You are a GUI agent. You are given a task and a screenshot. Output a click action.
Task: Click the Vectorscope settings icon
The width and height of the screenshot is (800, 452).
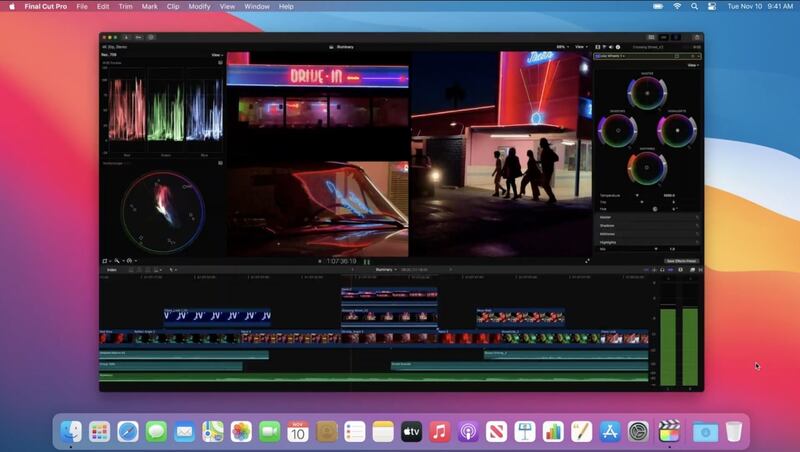click(x=220, y=163)
